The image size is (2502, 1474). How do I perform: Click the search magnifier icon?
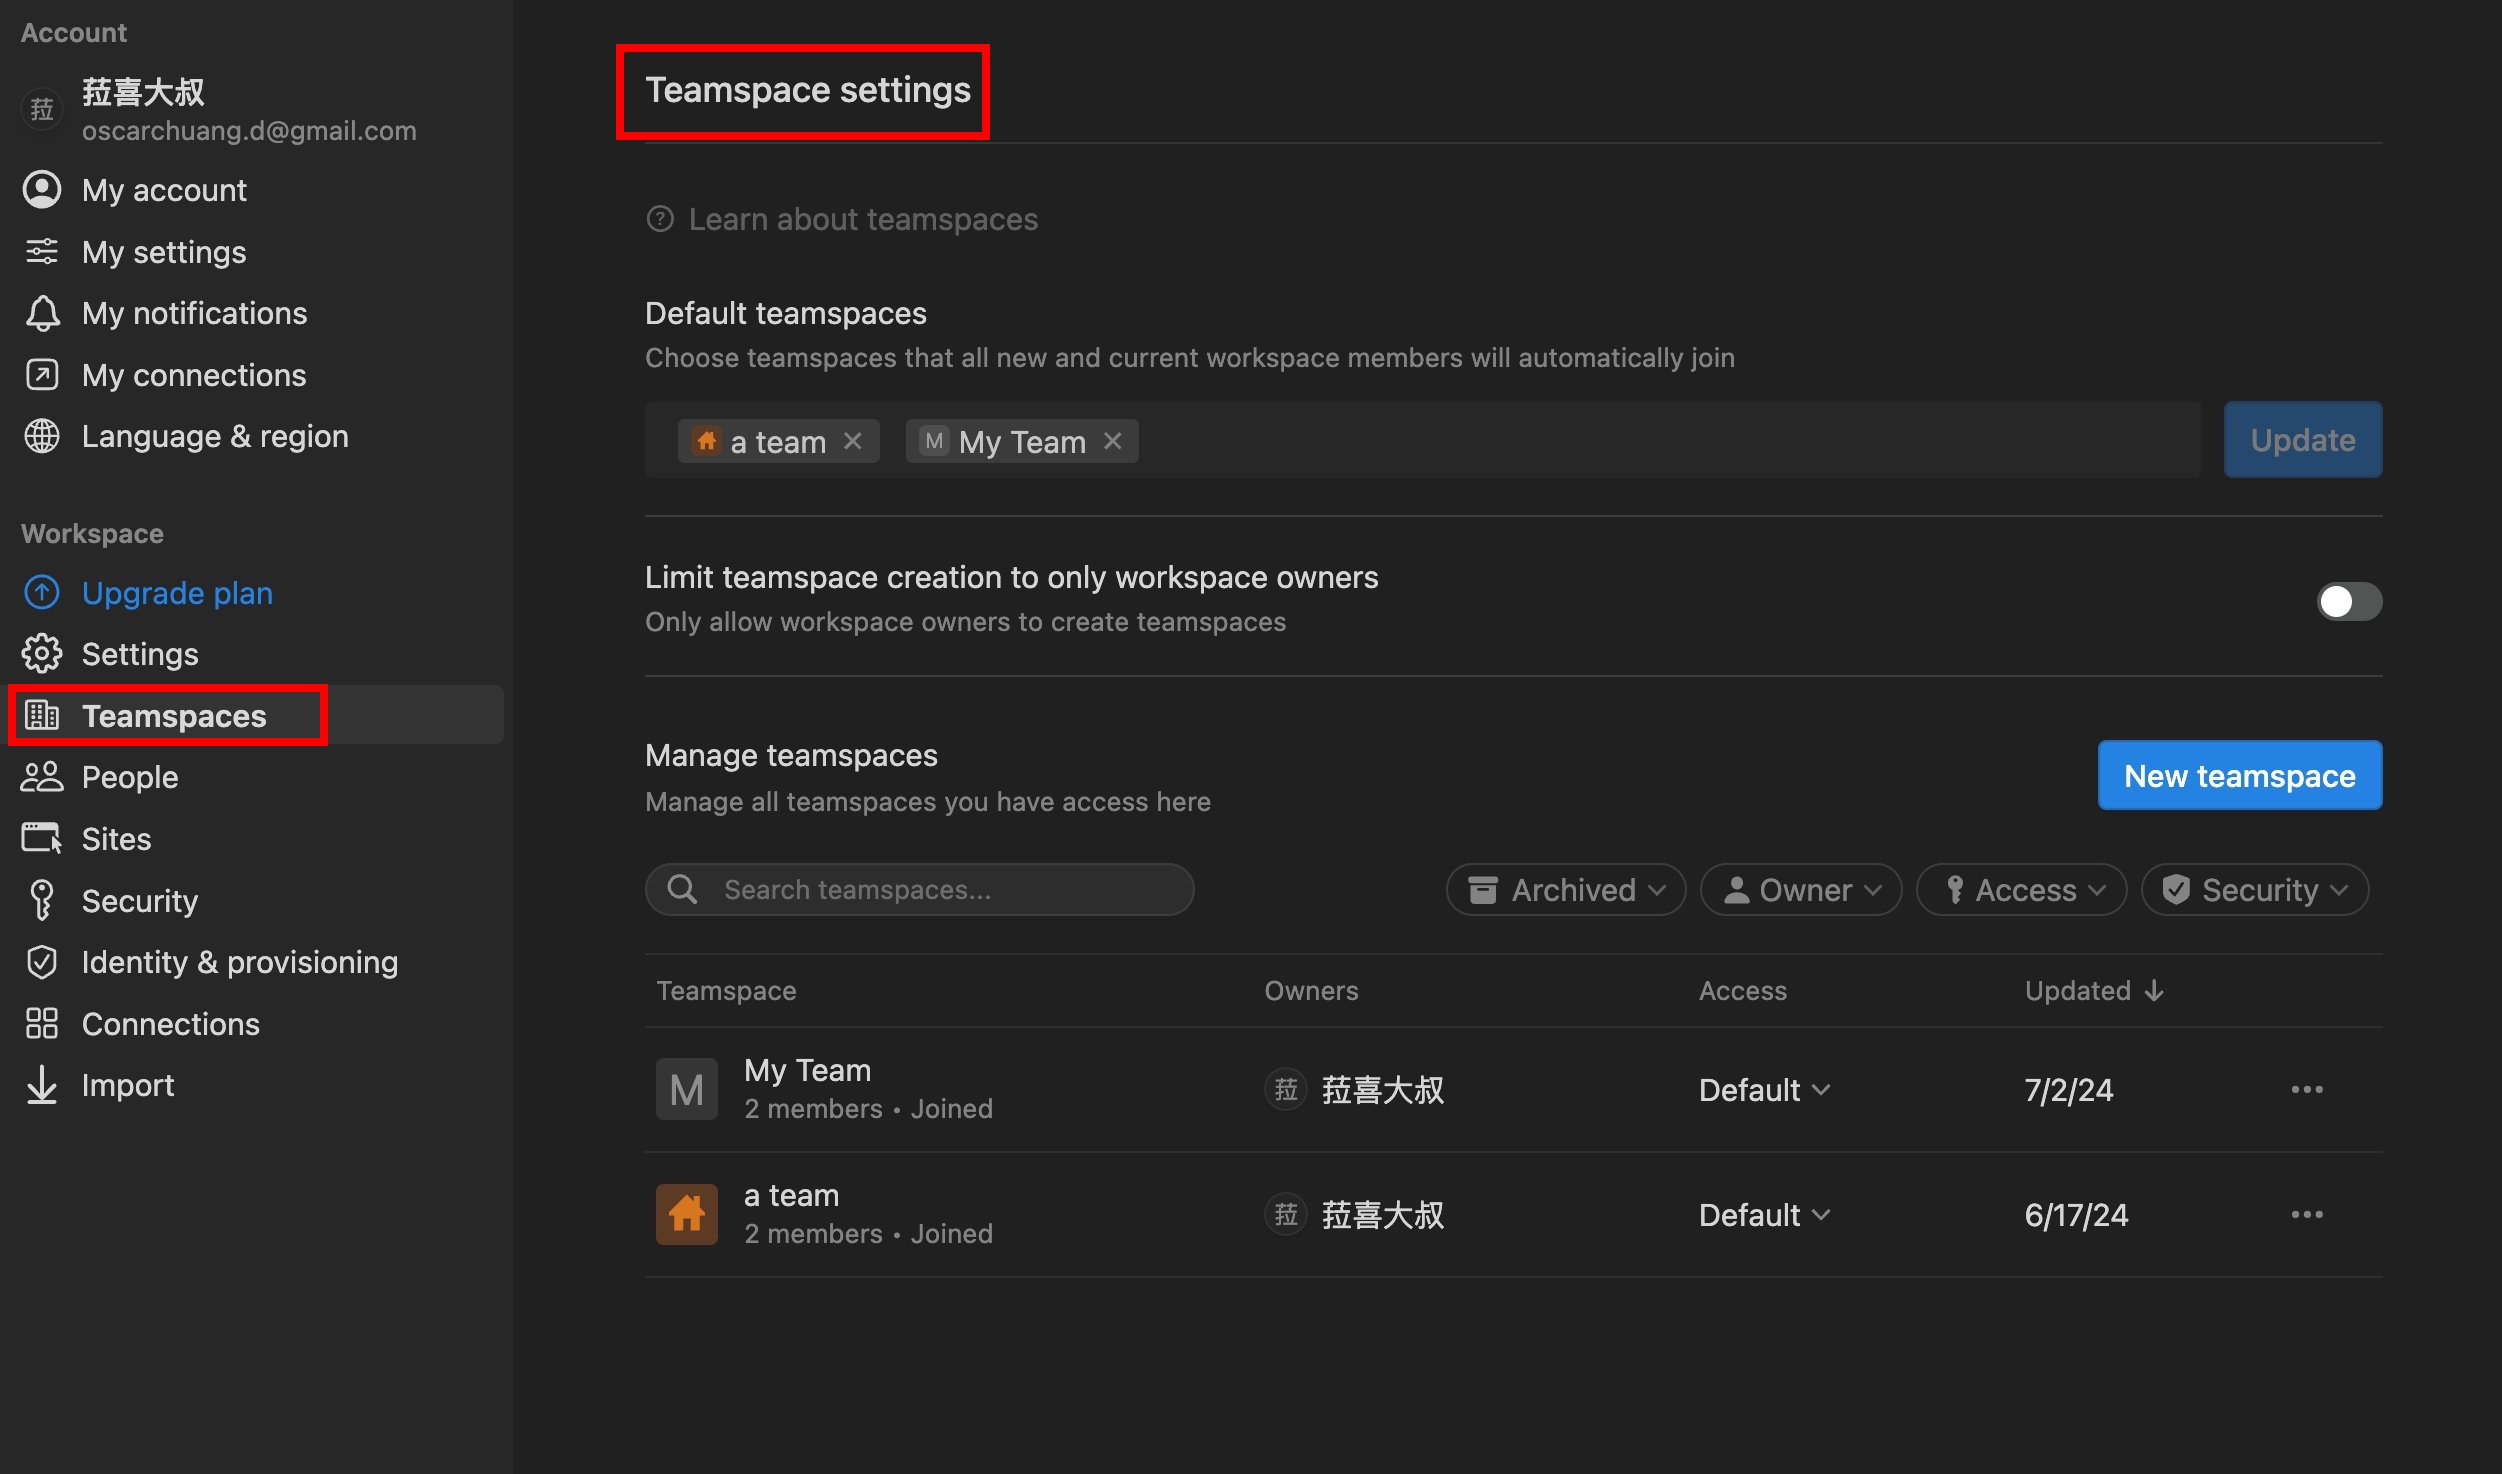click(x=683, y=889)
